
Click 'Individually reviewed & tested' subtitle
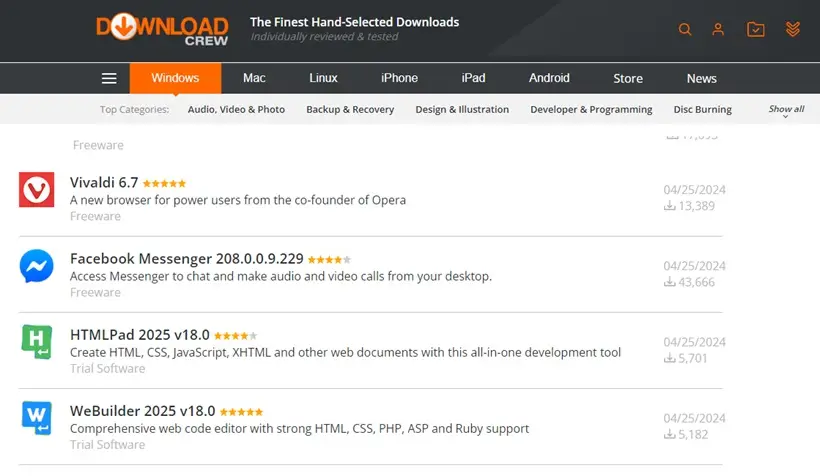[x=324, y=37]
